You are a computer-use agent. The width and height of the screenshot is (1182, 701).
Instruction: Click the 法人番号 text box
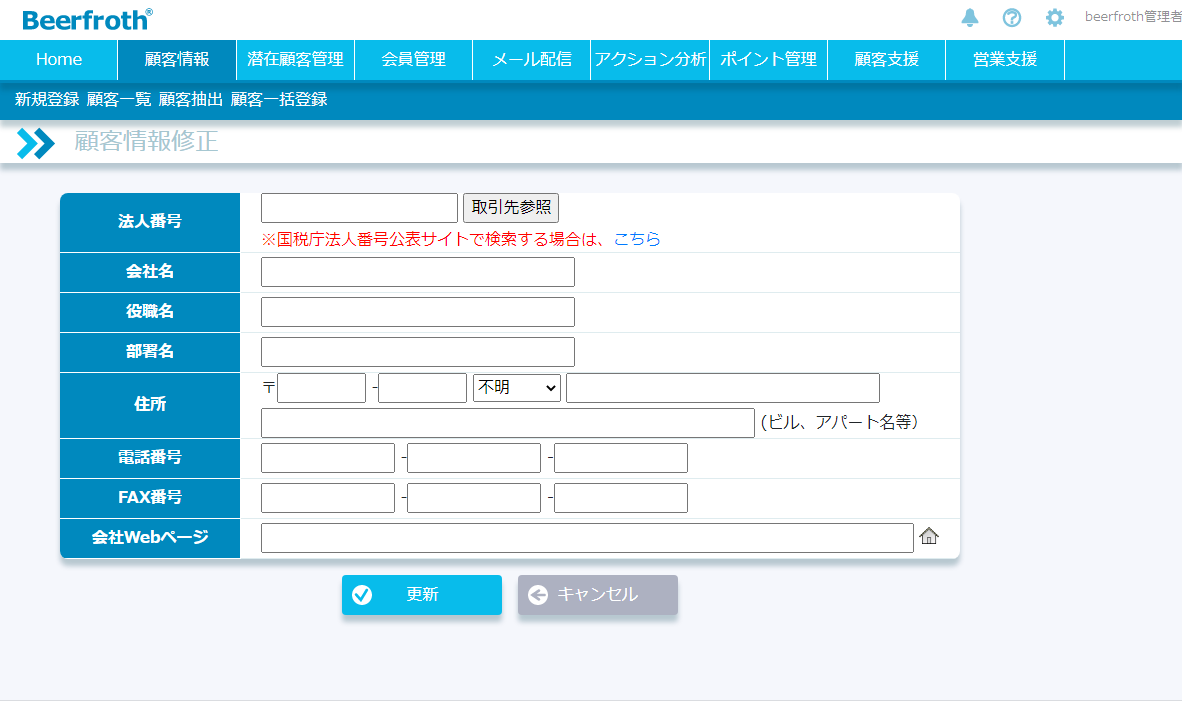359,208
